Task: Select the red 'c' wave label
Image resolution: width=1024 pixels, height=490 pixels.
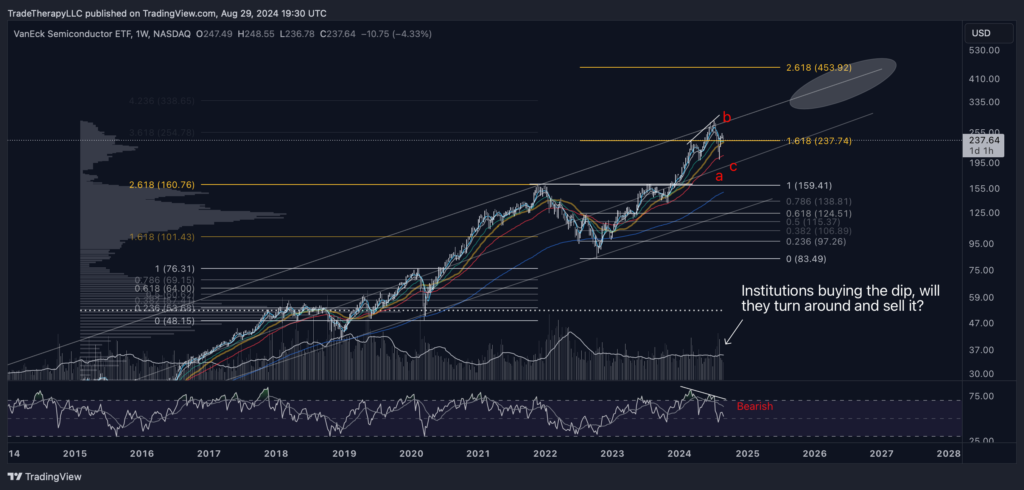Action: tap(733, 166)
